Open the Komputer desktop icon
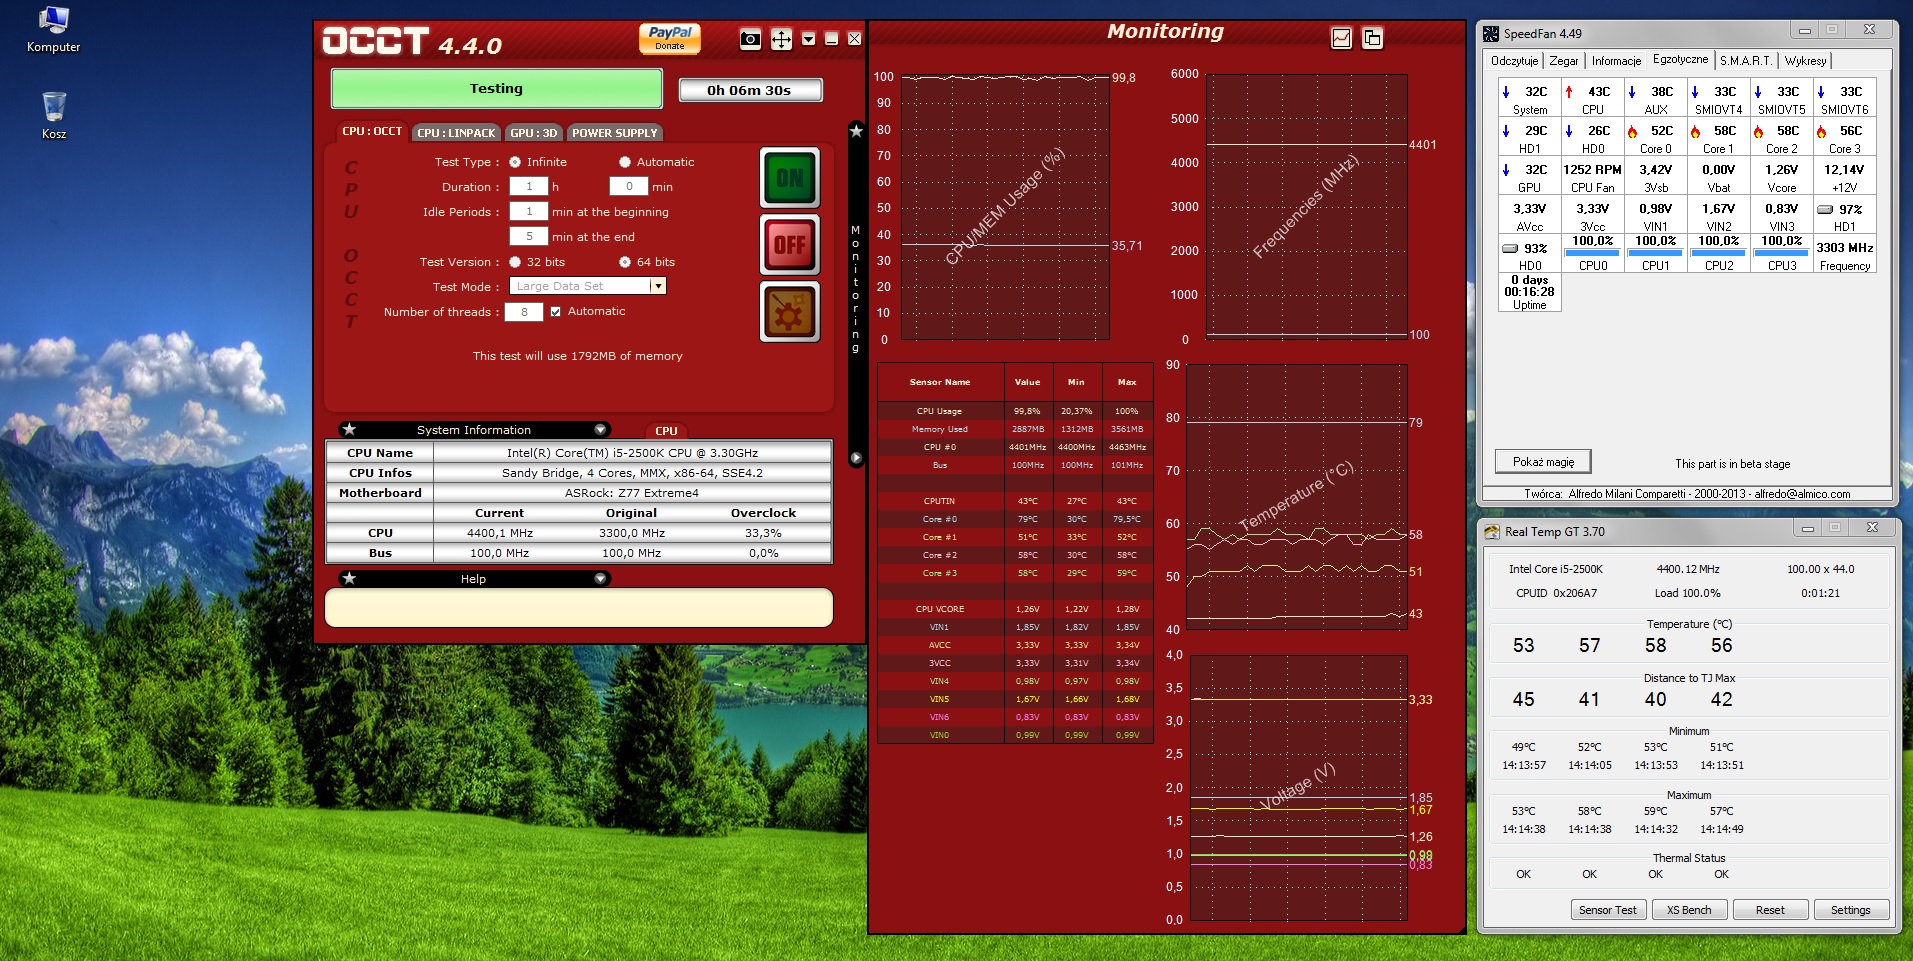1913x961 pixels. 53,29
